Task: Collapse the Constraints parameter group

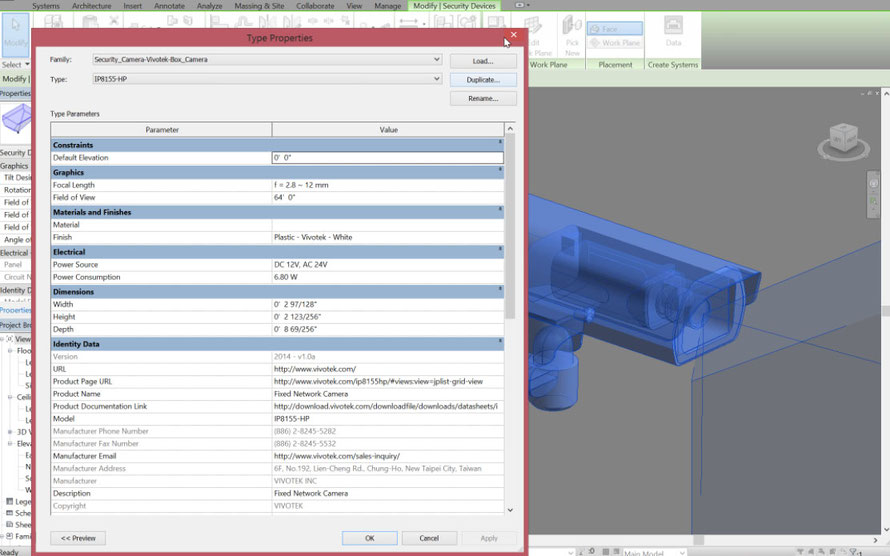Action: (500, 142)
